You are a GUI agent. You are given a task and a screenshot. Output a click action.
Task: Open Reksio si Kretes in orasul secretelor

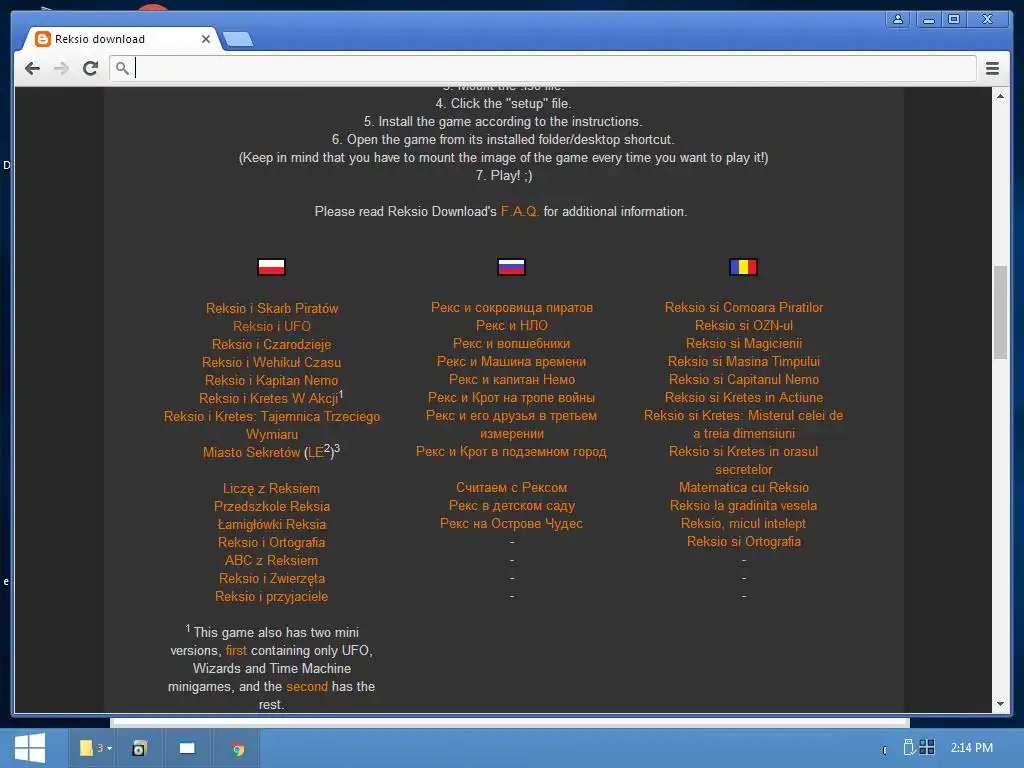(744, 460)
